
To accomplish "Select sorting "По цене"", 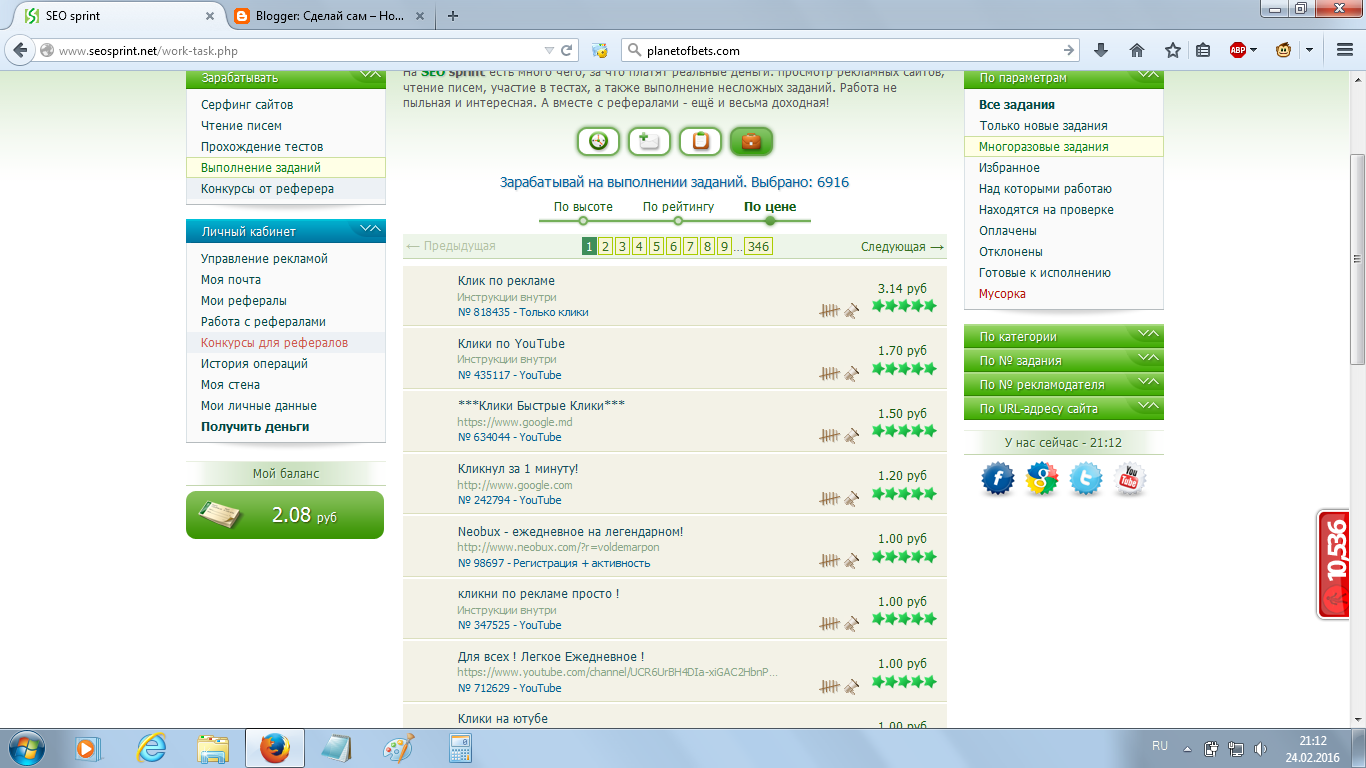I will point(770,207).
